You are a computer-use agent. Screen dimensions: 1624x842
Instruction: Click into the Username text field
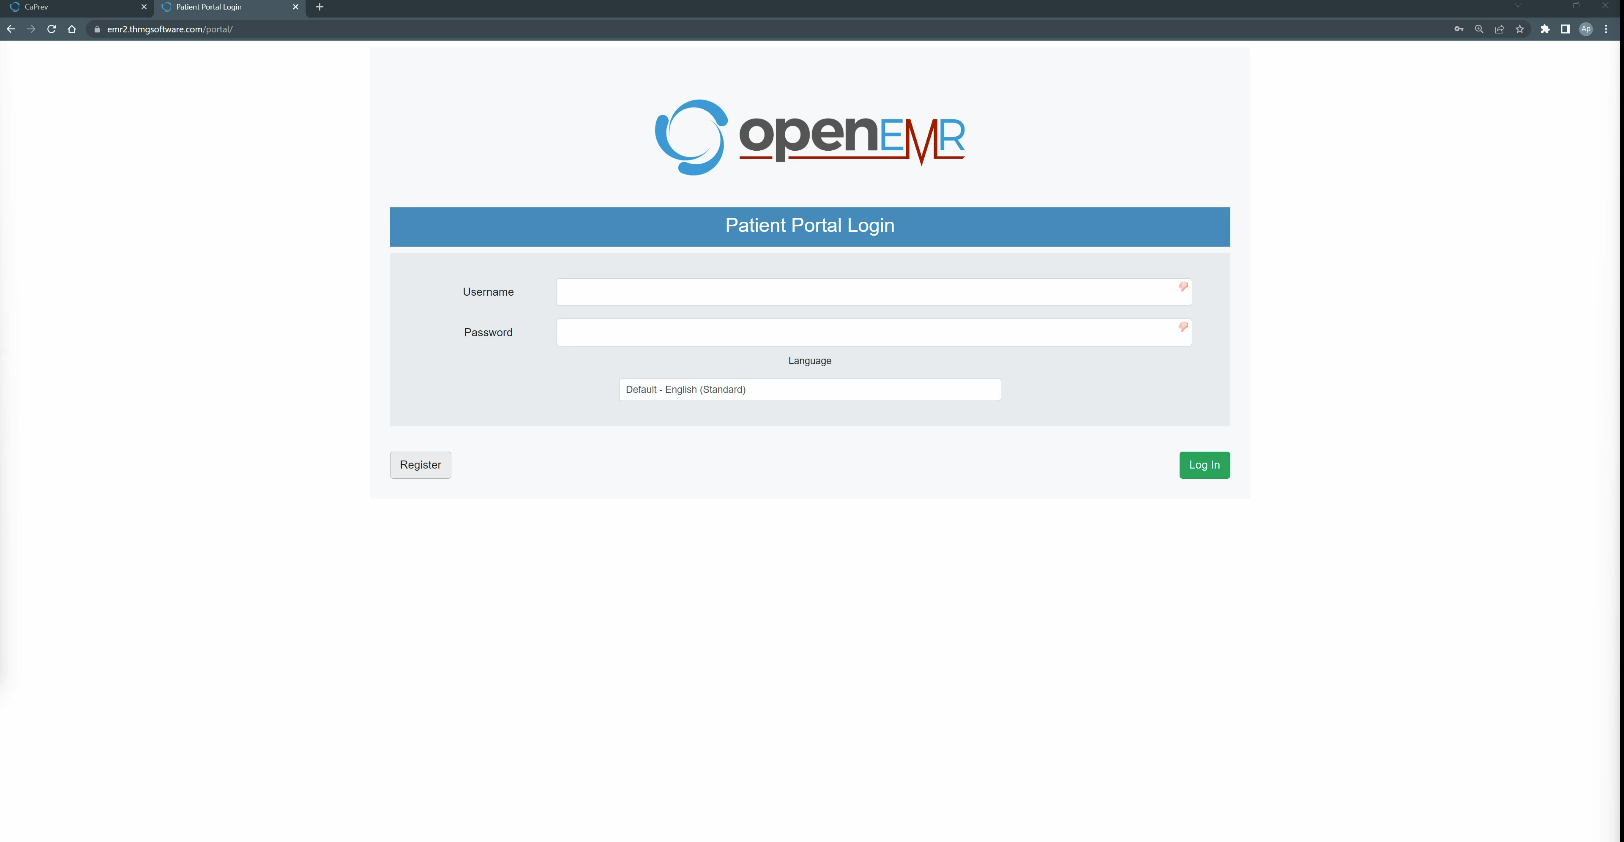pos(865,292)
